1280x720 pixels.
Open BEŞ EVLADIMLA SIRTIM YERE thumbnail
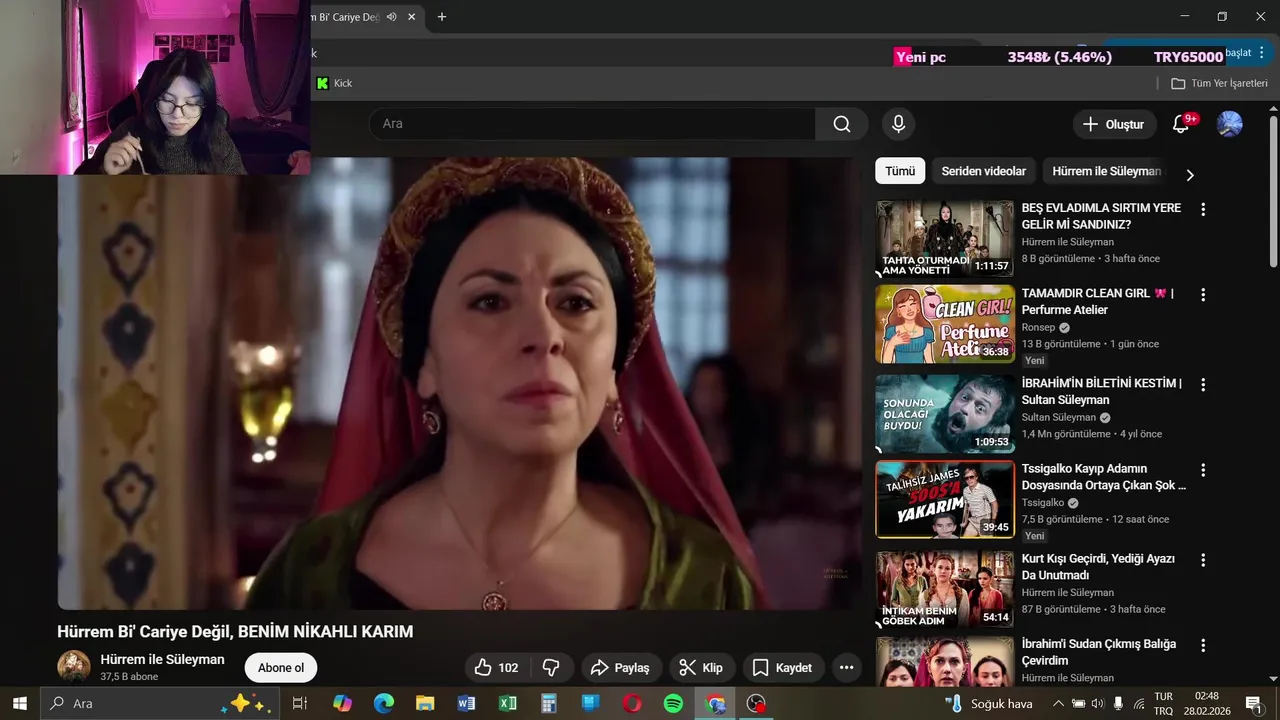[x=945, y=239]
